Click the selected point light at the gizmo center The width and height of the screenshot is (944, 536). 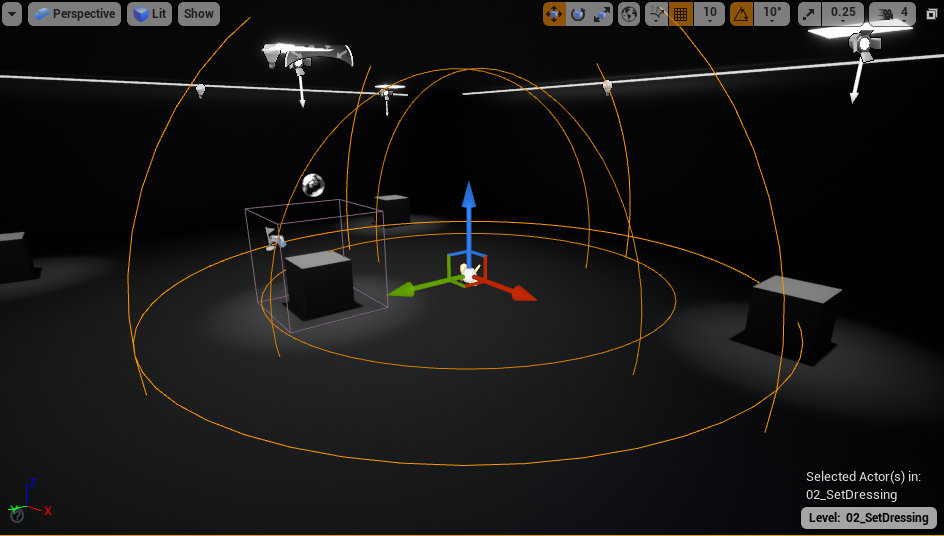pos(470,274)
